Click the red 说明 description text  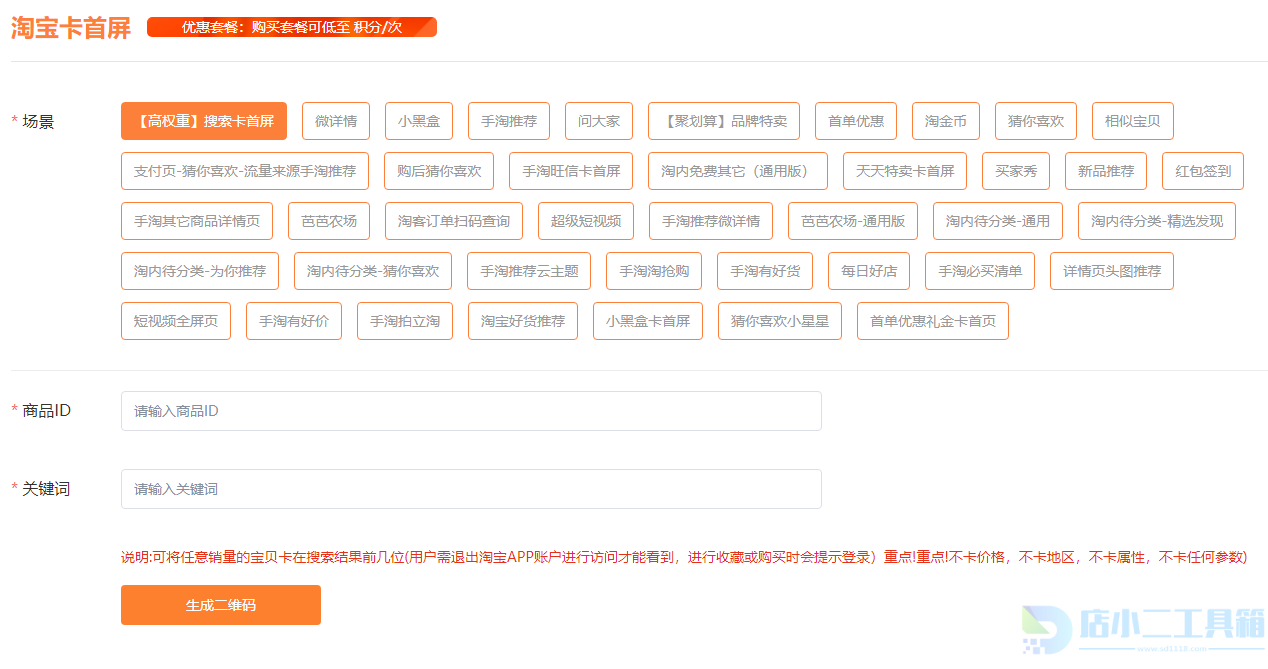click(x=684, y=557)
